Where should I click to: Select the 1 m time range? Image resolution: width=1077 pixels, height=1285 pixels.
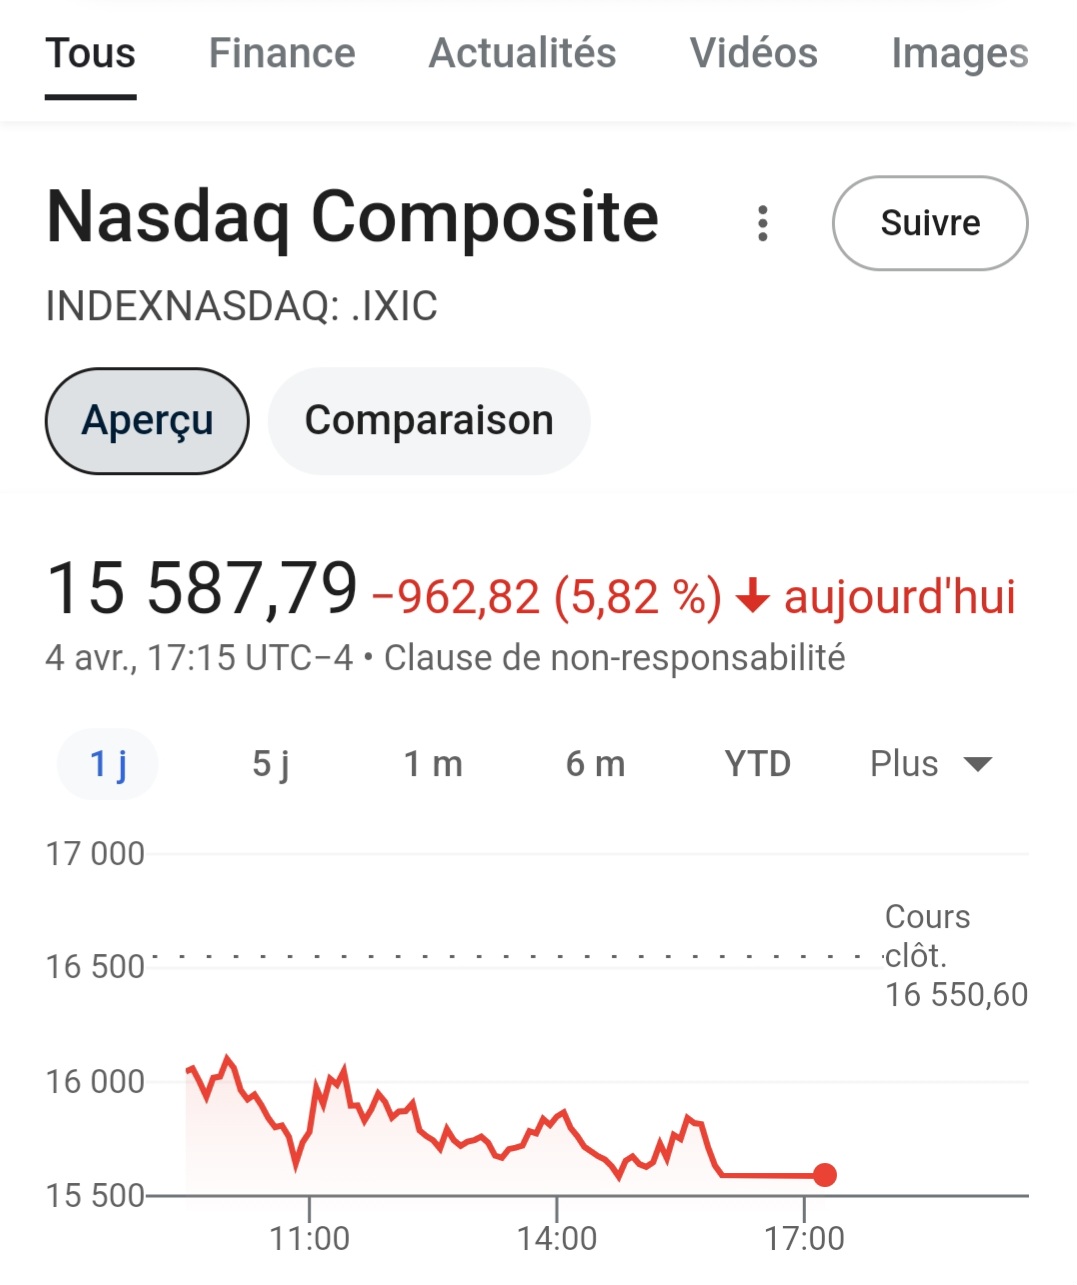[x=433, y=764]
